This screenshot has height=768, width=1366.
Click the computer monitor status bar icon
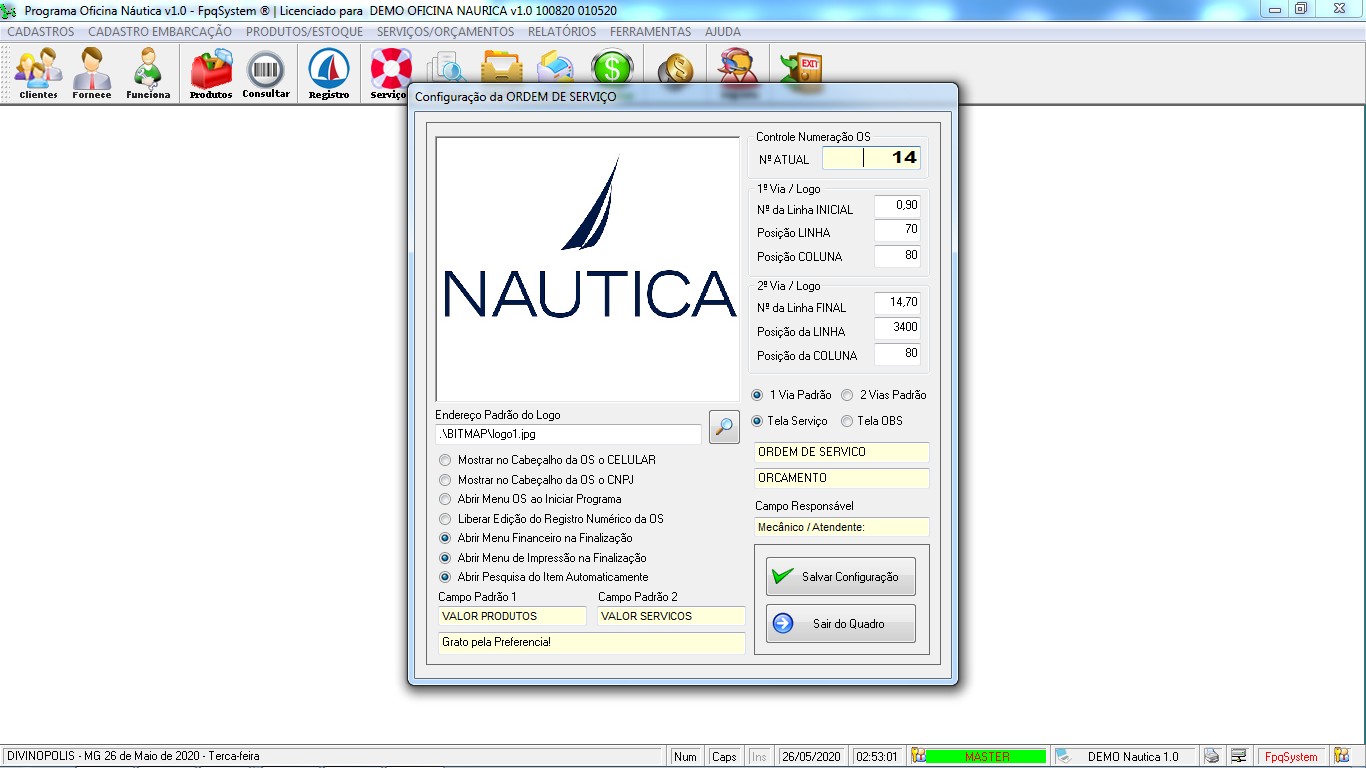tap(1239, 756)
